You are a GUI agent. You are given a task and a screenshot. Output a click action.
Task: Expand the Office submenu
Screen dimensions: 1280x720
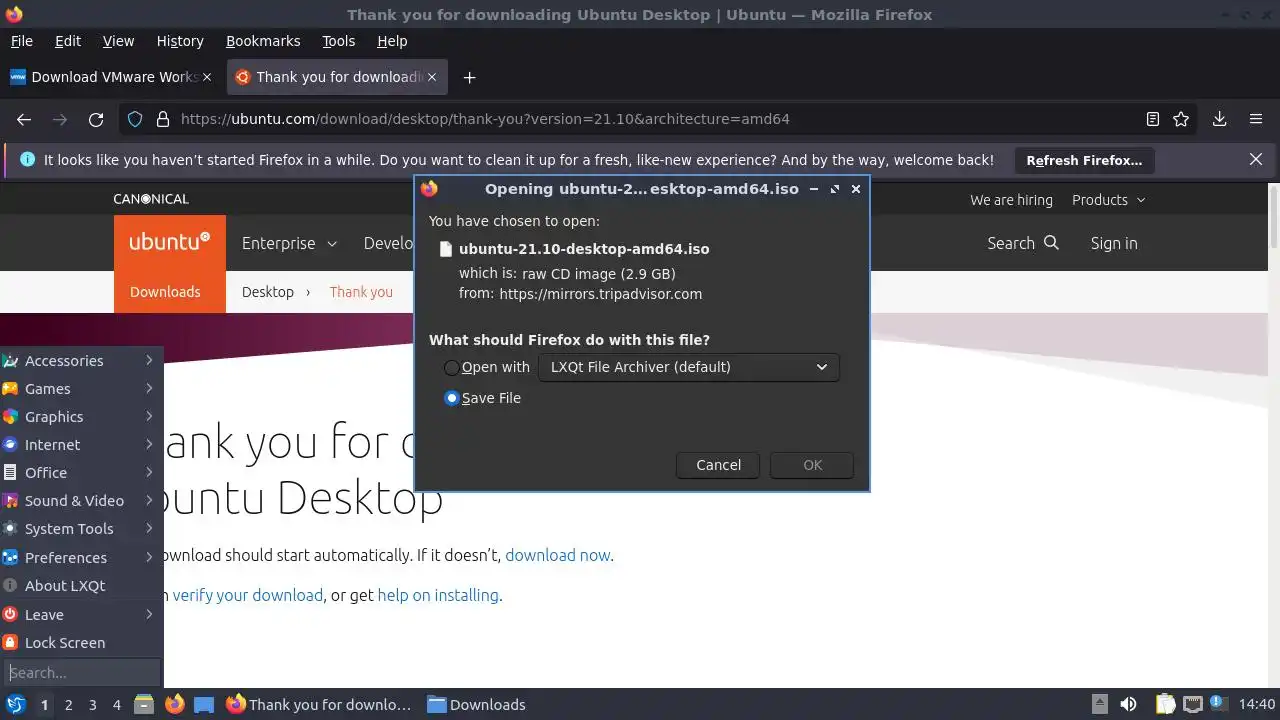(x=82, y=473)
